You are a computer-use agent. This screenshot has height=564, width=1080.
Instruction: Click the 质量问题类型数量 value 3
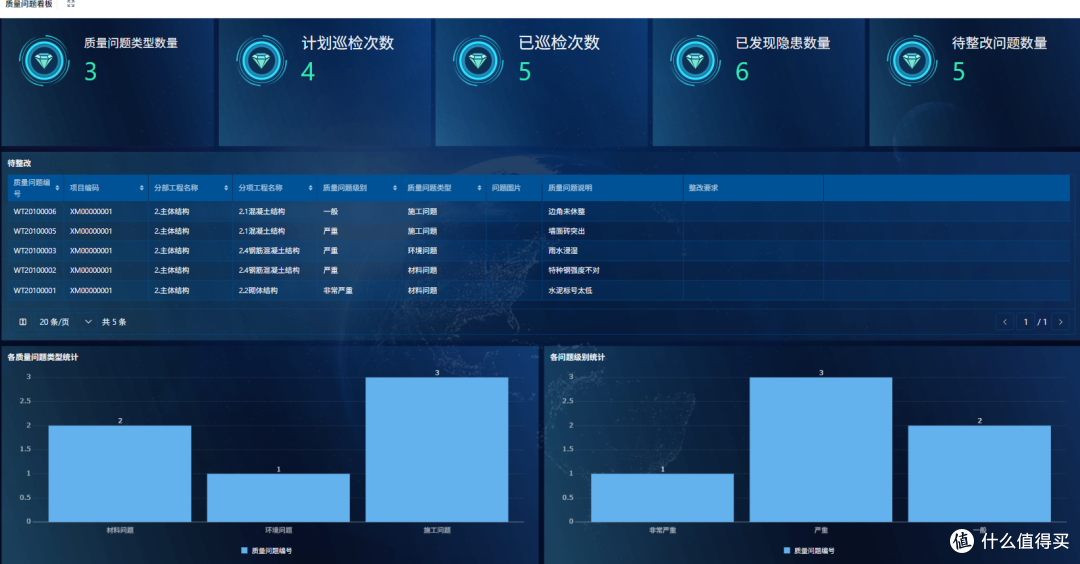coord(90,72)
